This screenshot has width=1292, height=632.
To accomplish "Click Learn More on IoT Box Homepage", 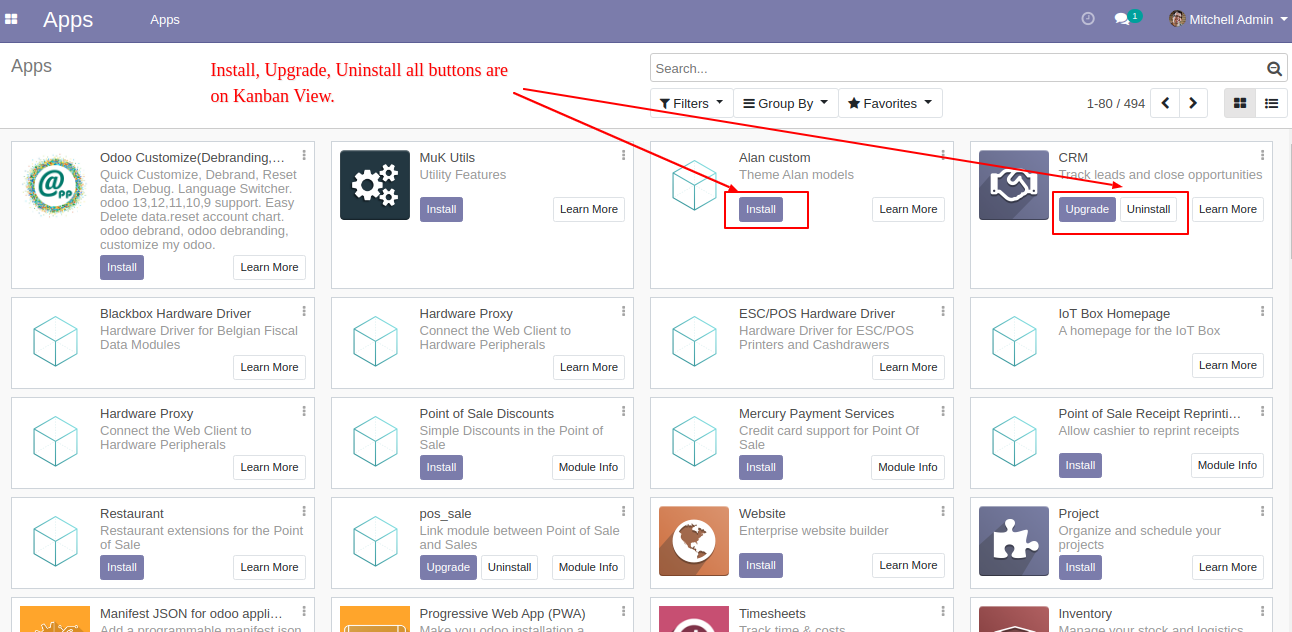I will pos(1228,365).
